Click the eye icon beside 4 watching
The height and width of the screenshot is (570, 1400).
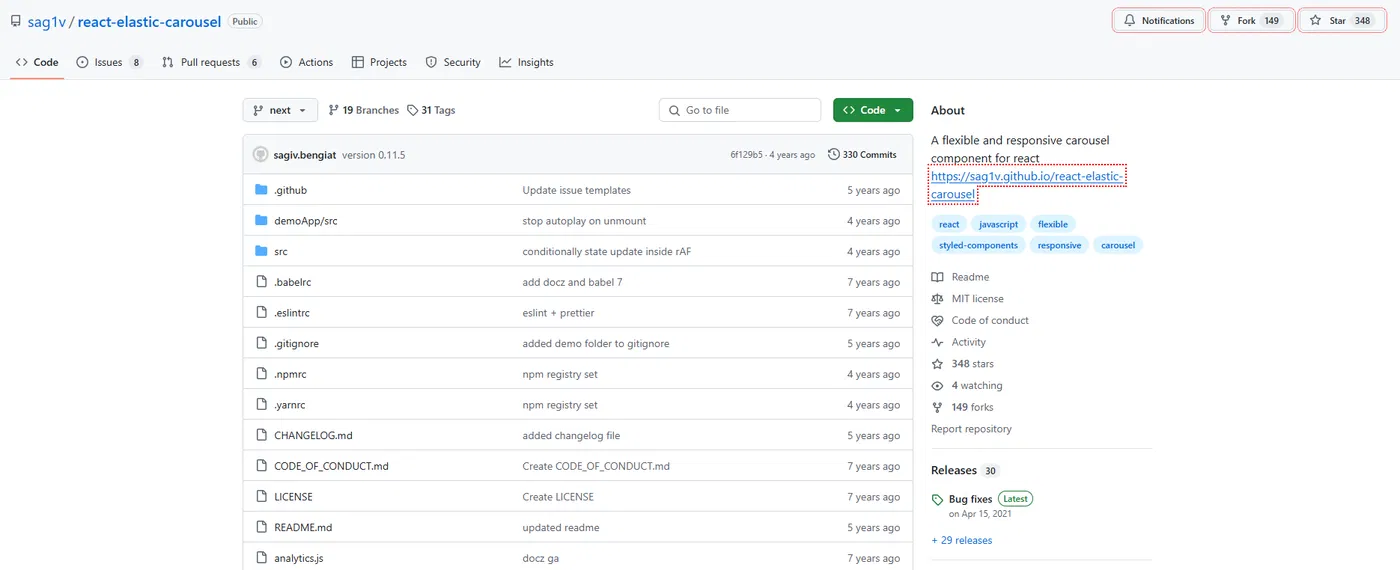click(x=937, y=386)
